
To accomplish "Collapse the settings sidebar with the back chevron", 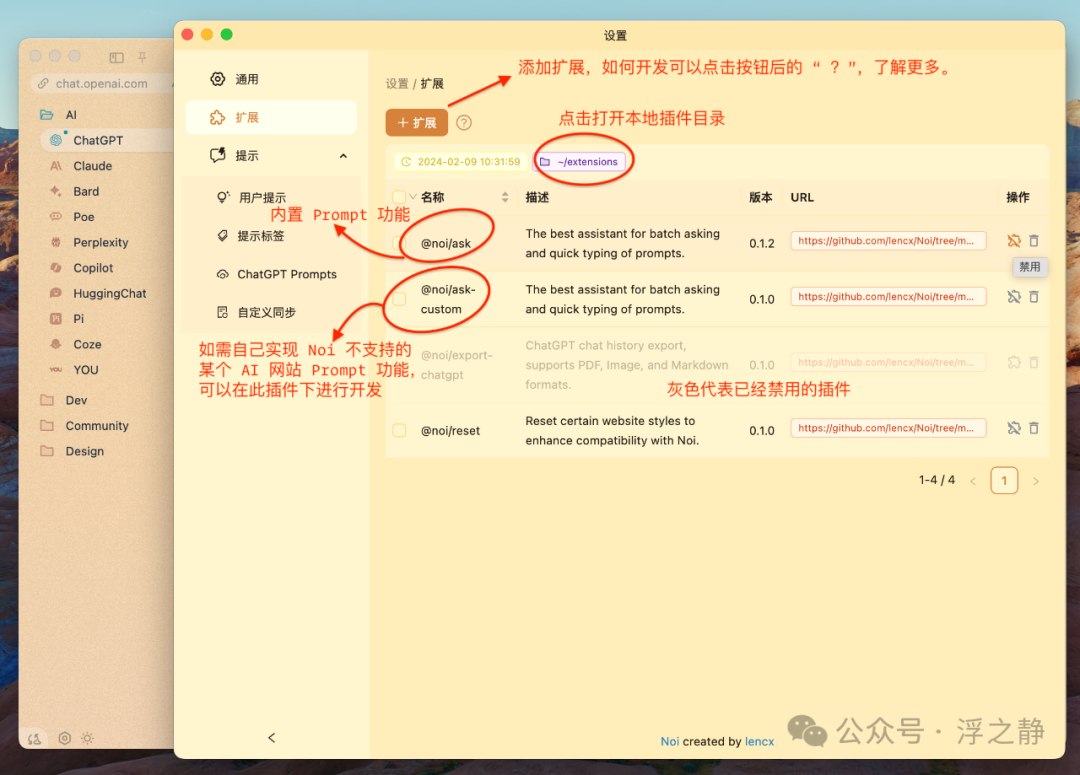I will click(271, 738).
